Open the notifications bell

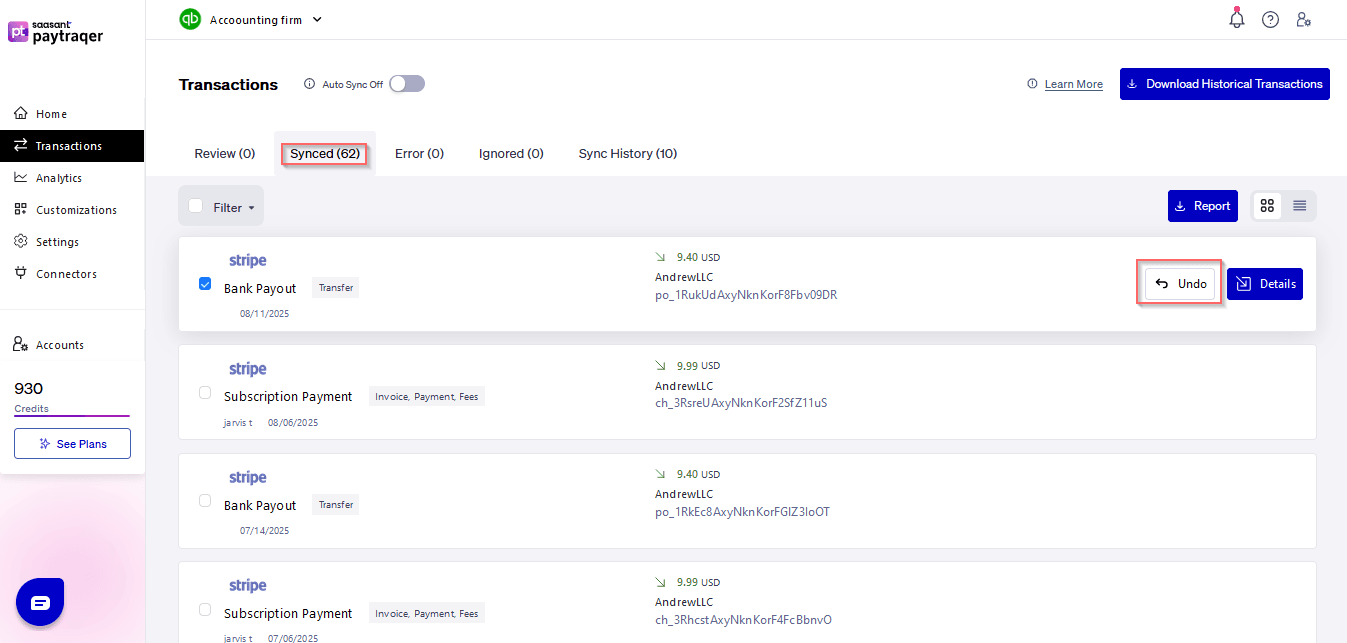coord(1237,18)
